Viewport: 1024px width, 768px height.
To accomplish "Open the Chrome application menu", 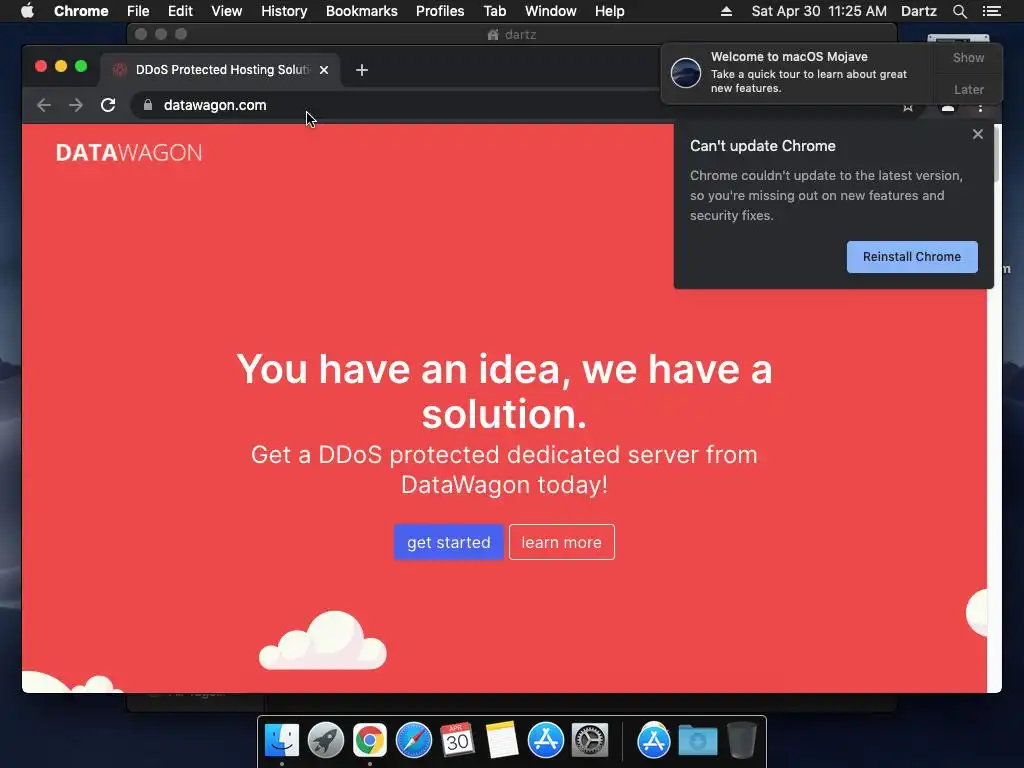I will (81, 11).
